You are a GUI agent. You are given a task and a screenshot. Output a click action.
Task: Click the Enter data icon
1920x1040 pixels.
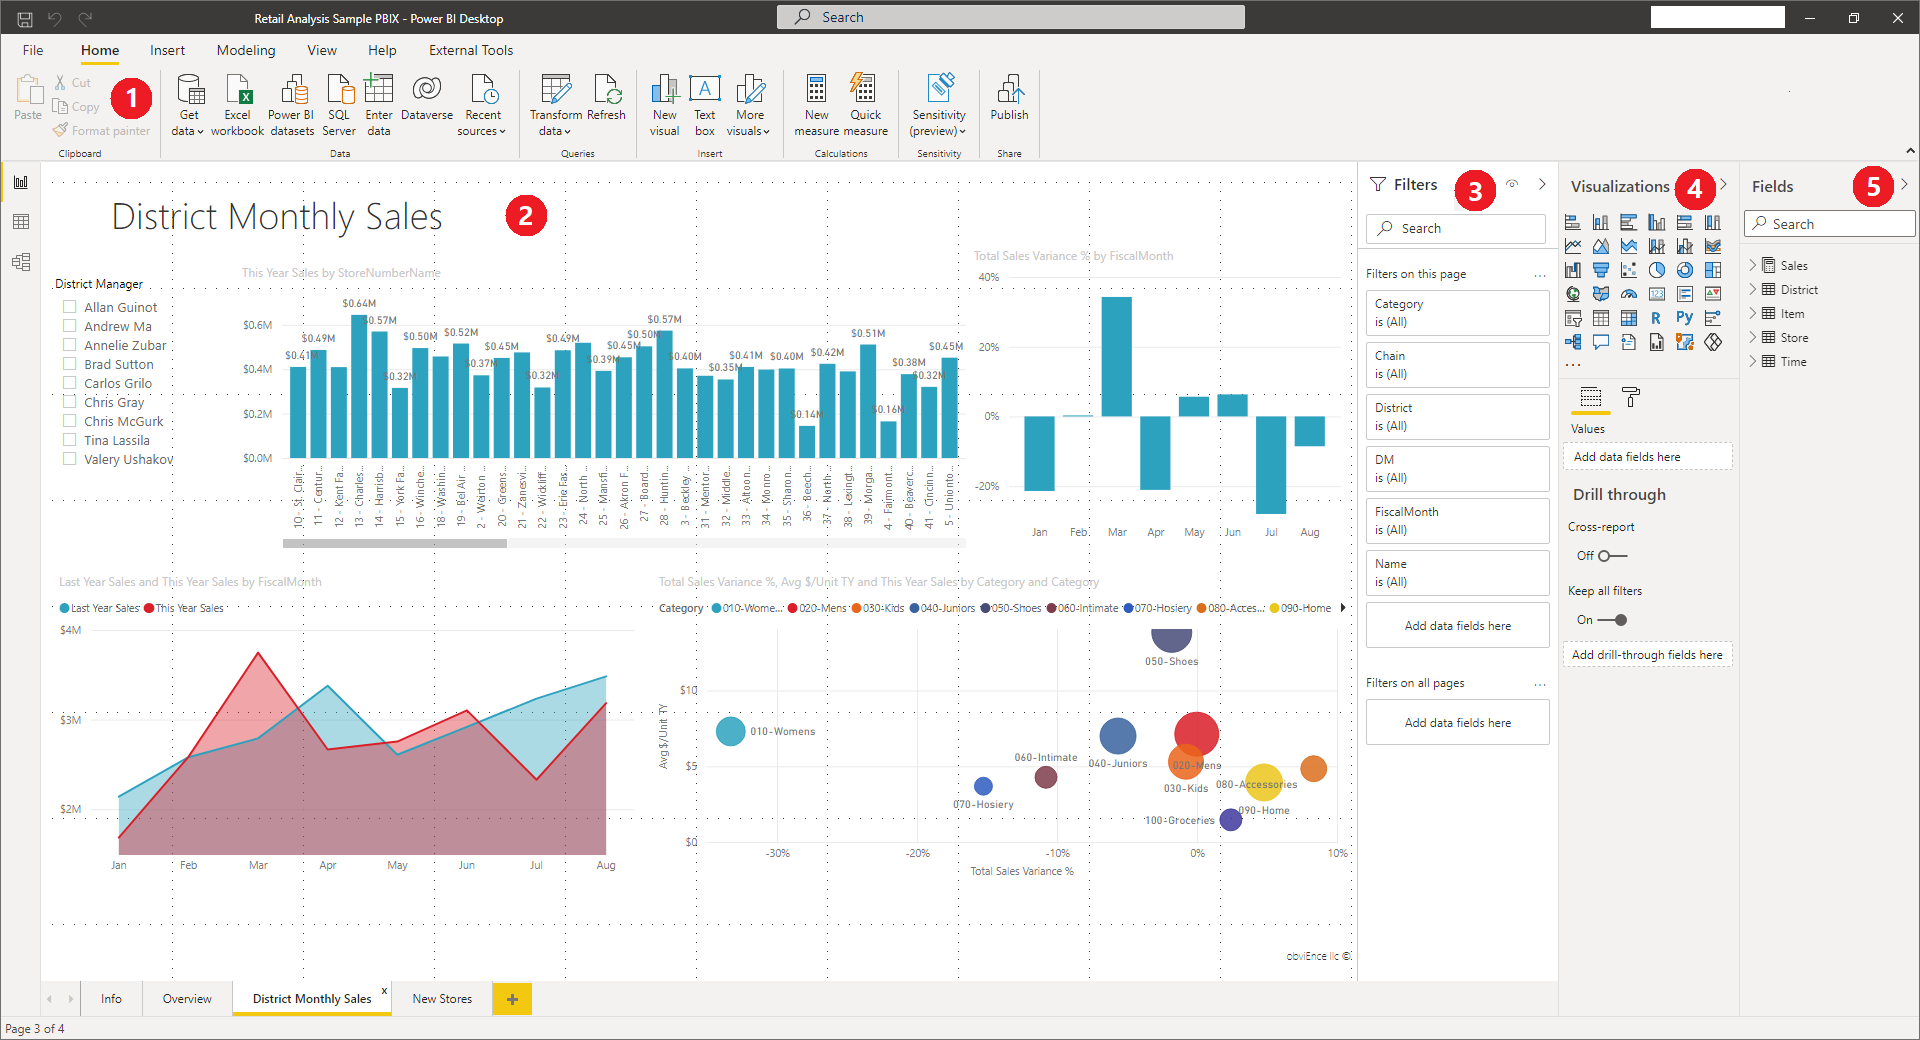pos(379,90)
